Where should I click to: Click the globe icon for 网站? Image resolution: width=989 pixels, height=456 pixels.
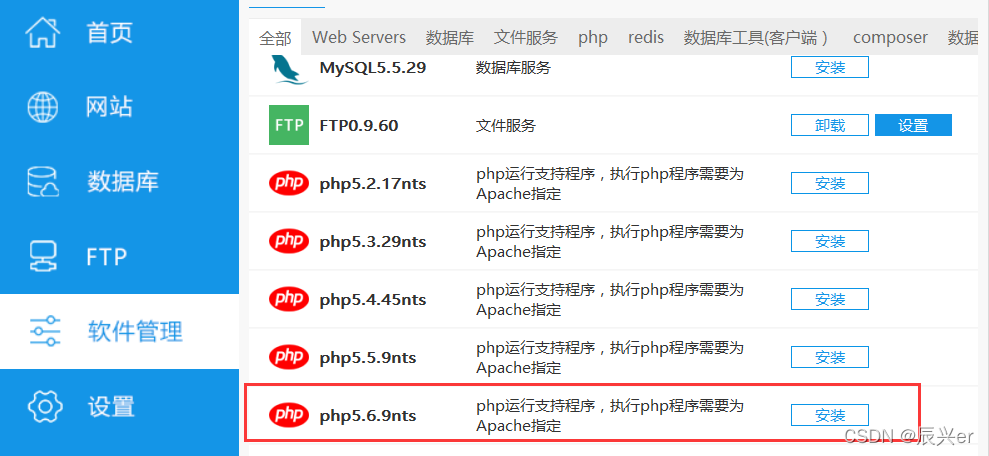43,107
